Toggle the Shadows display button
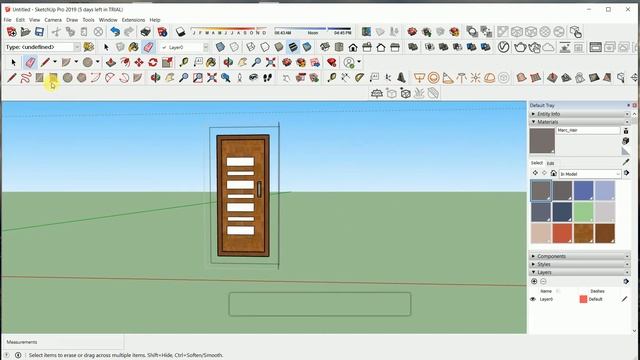Image resolution: width=640 pixels, height=360 pixels. pos(181,32)
